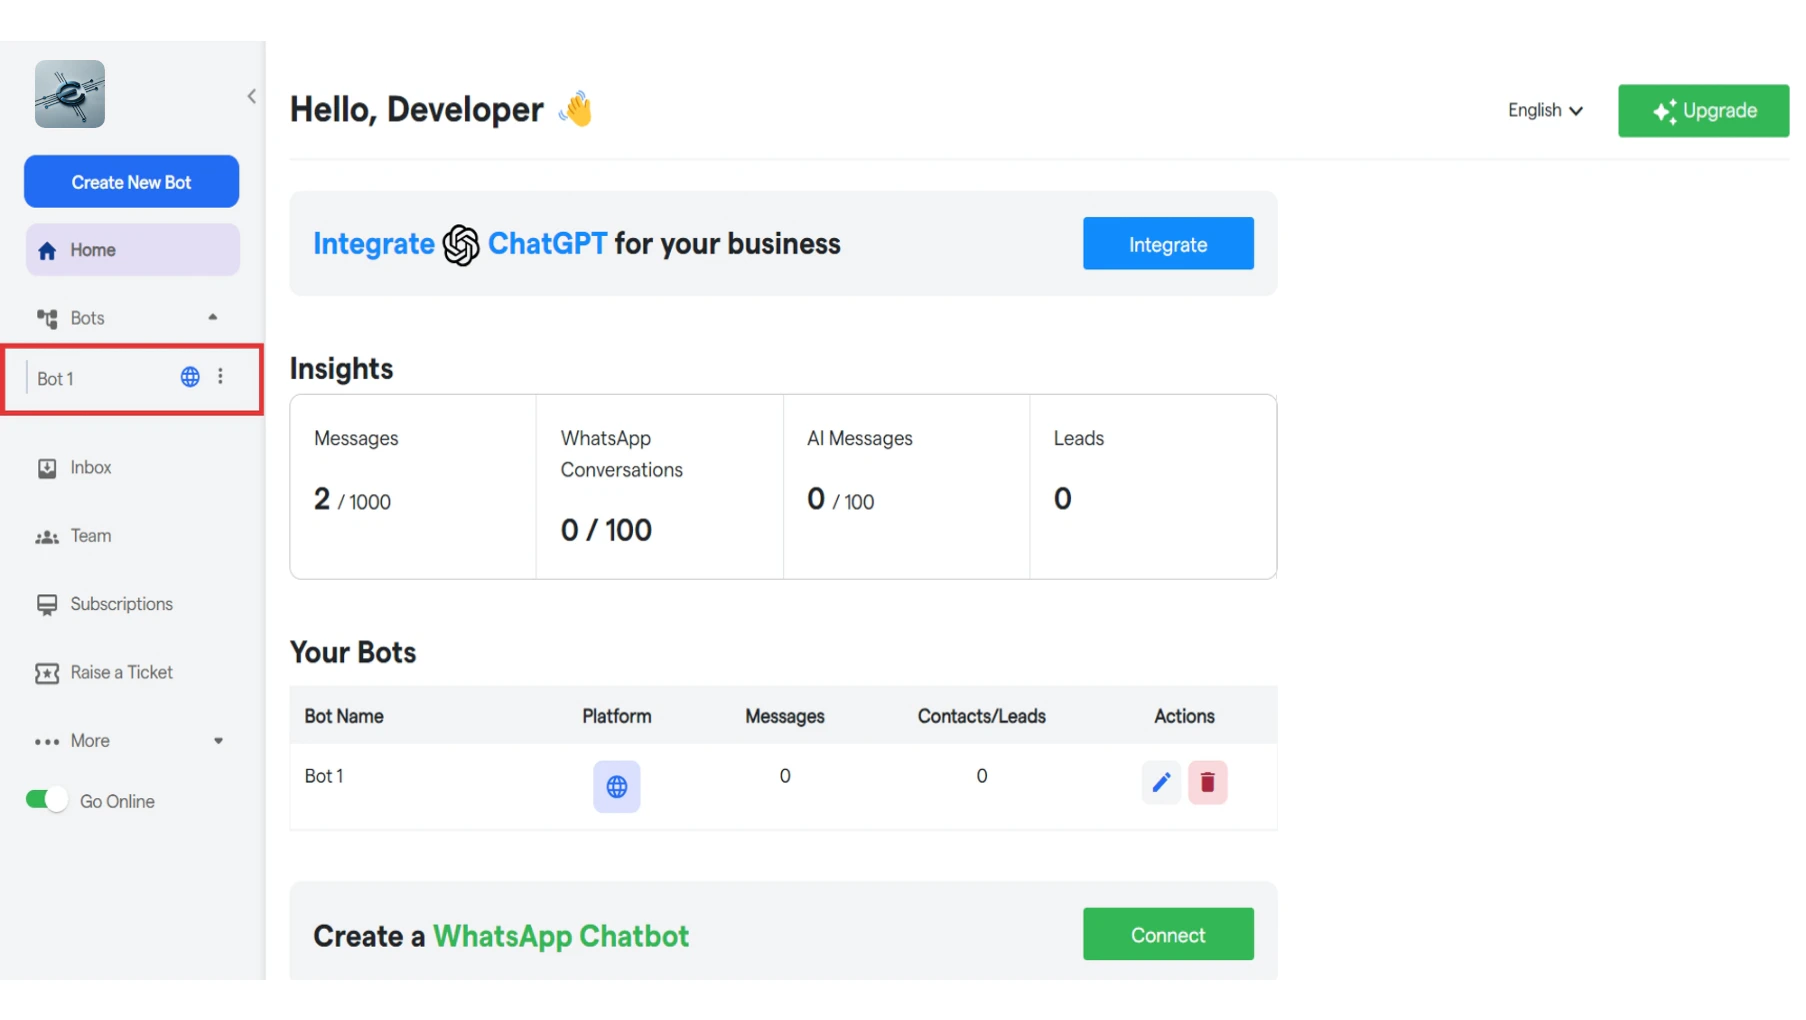Click the Integrate ChatGPT heading text

click(577, 244)
